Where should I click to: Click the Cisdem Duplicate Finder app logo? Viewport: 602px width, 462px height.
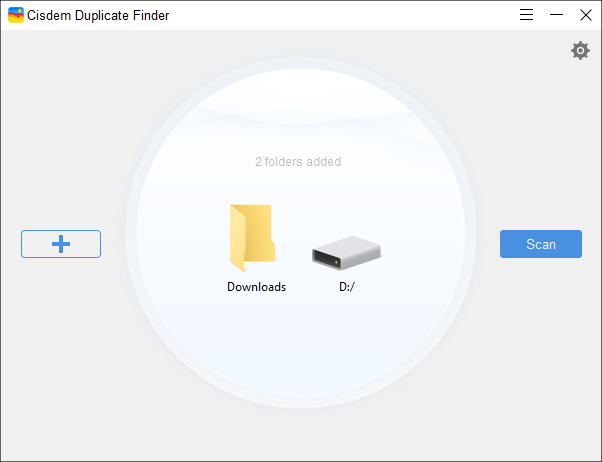pyautogui.click(x=16, y=15)
